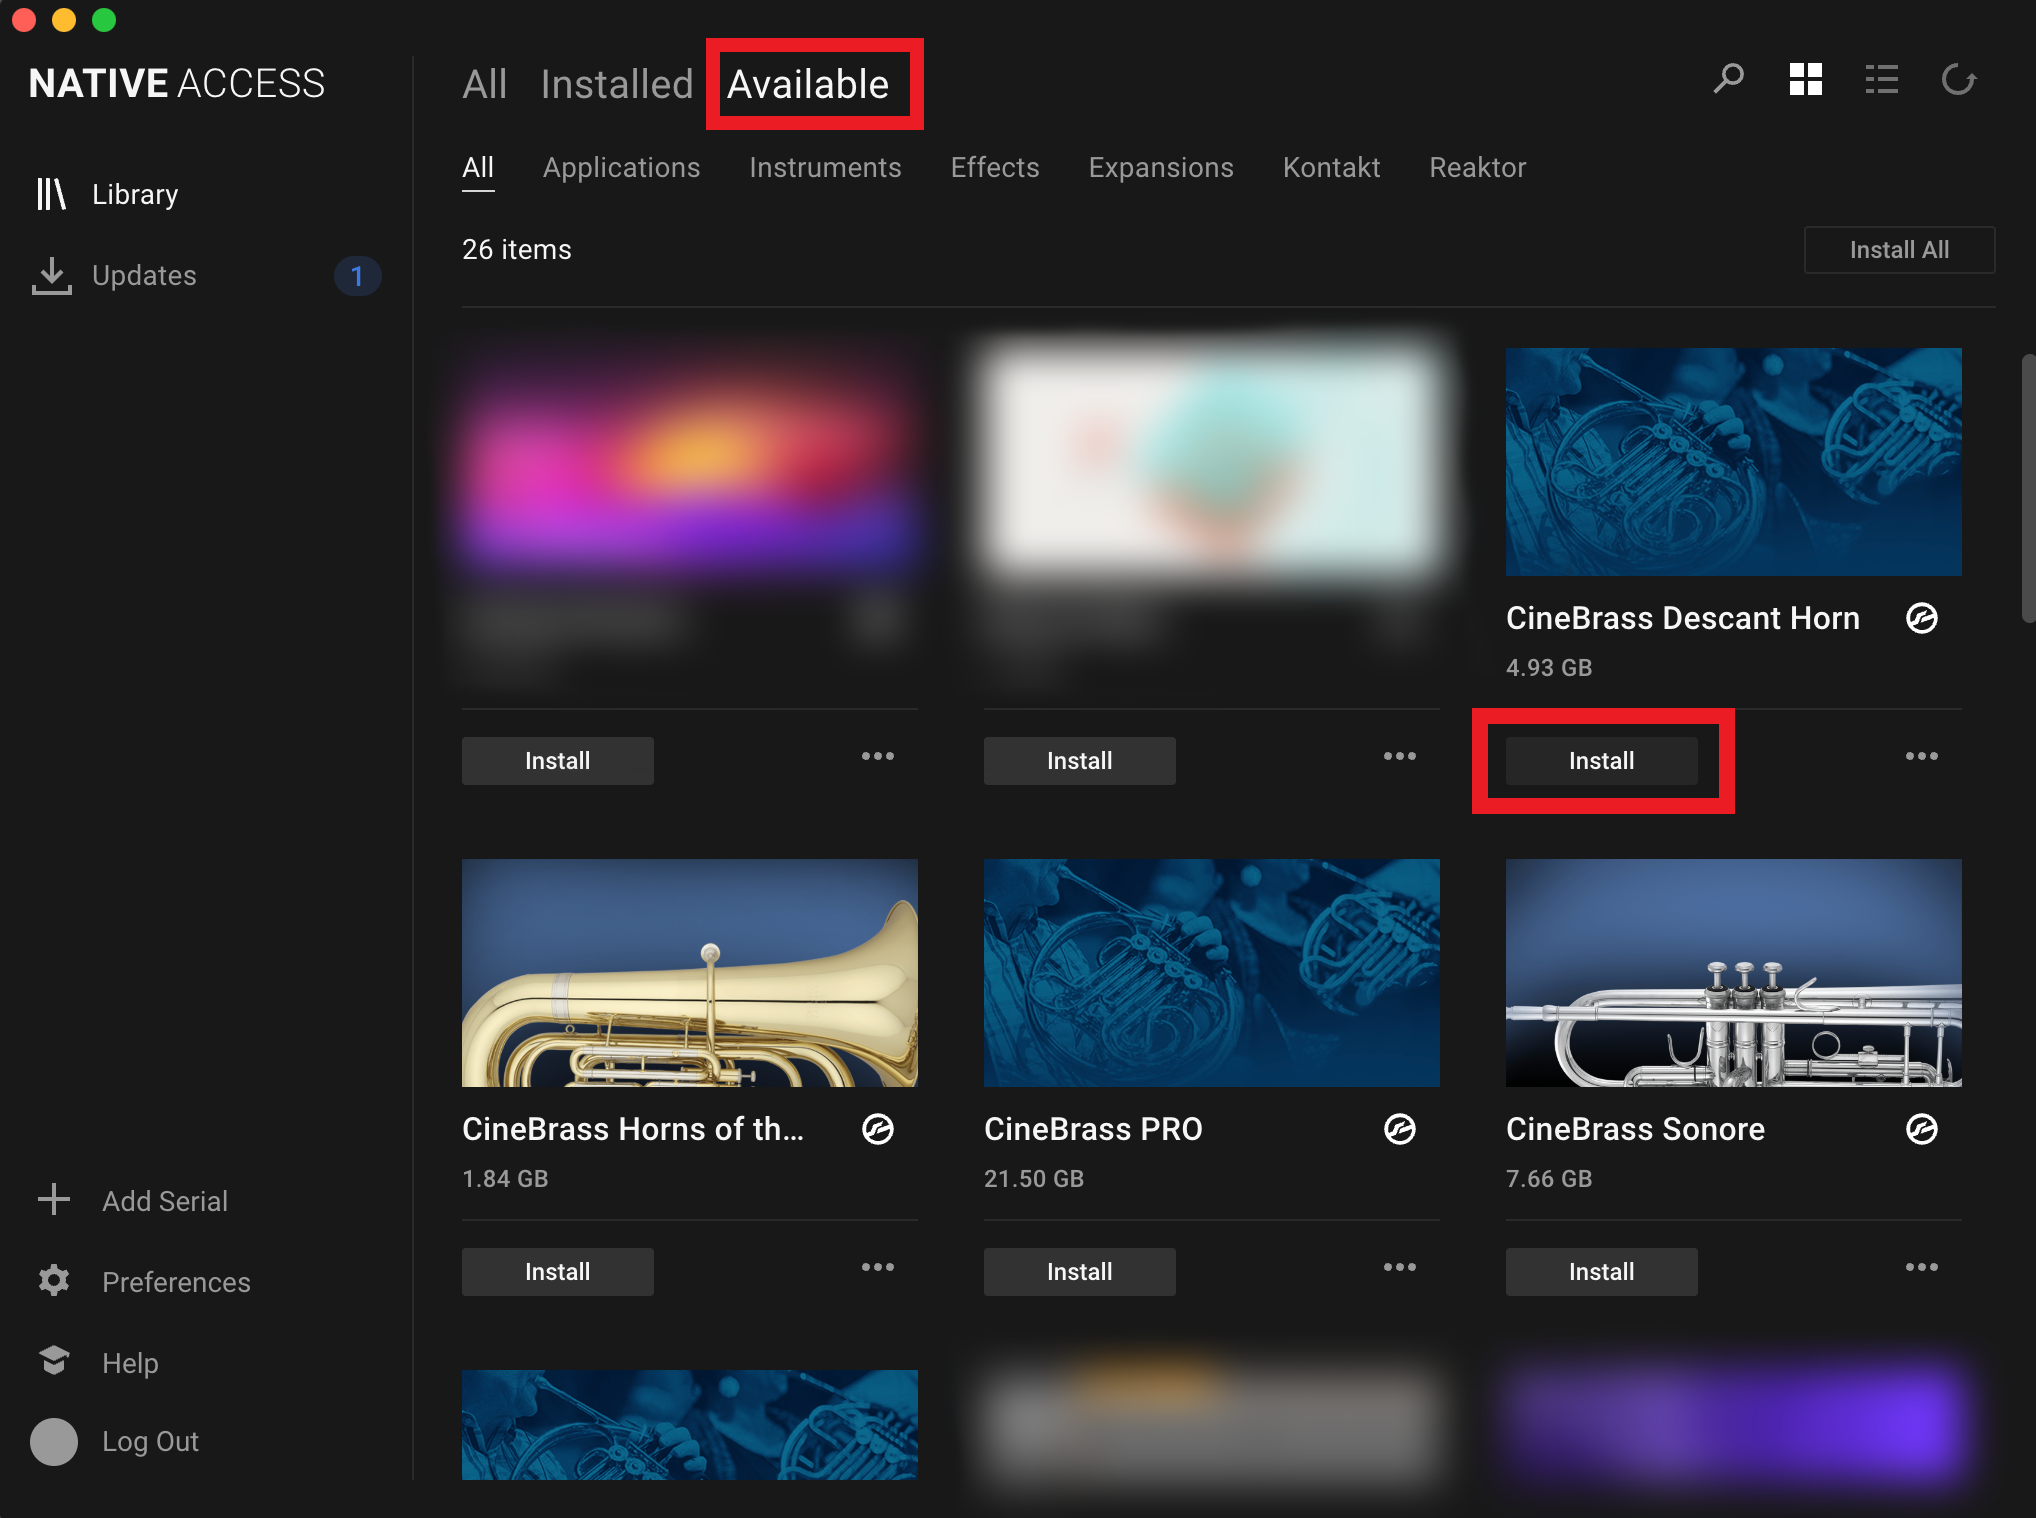Filter by Instruments category

click(825, 167)
